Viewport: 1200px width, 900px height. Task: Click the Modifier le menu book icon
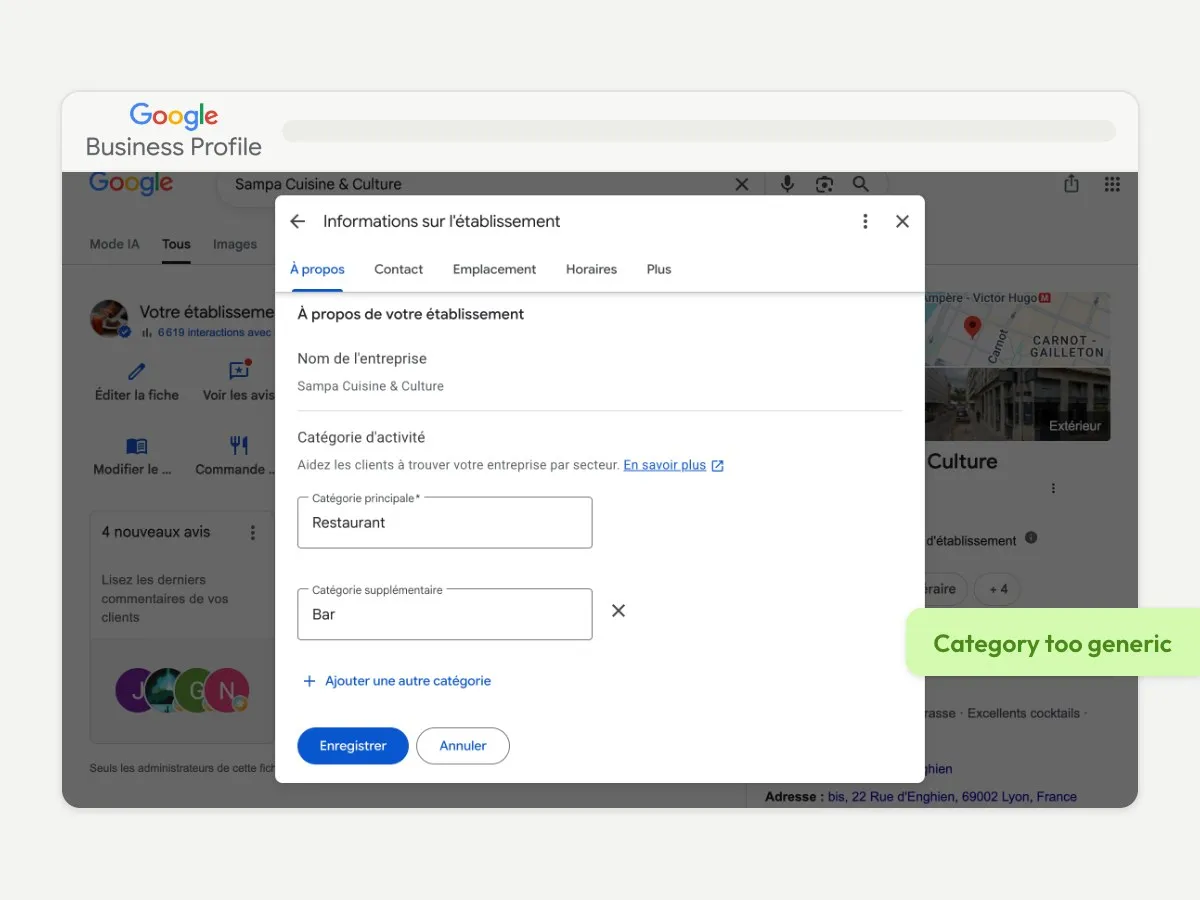[x=136, y=446]
